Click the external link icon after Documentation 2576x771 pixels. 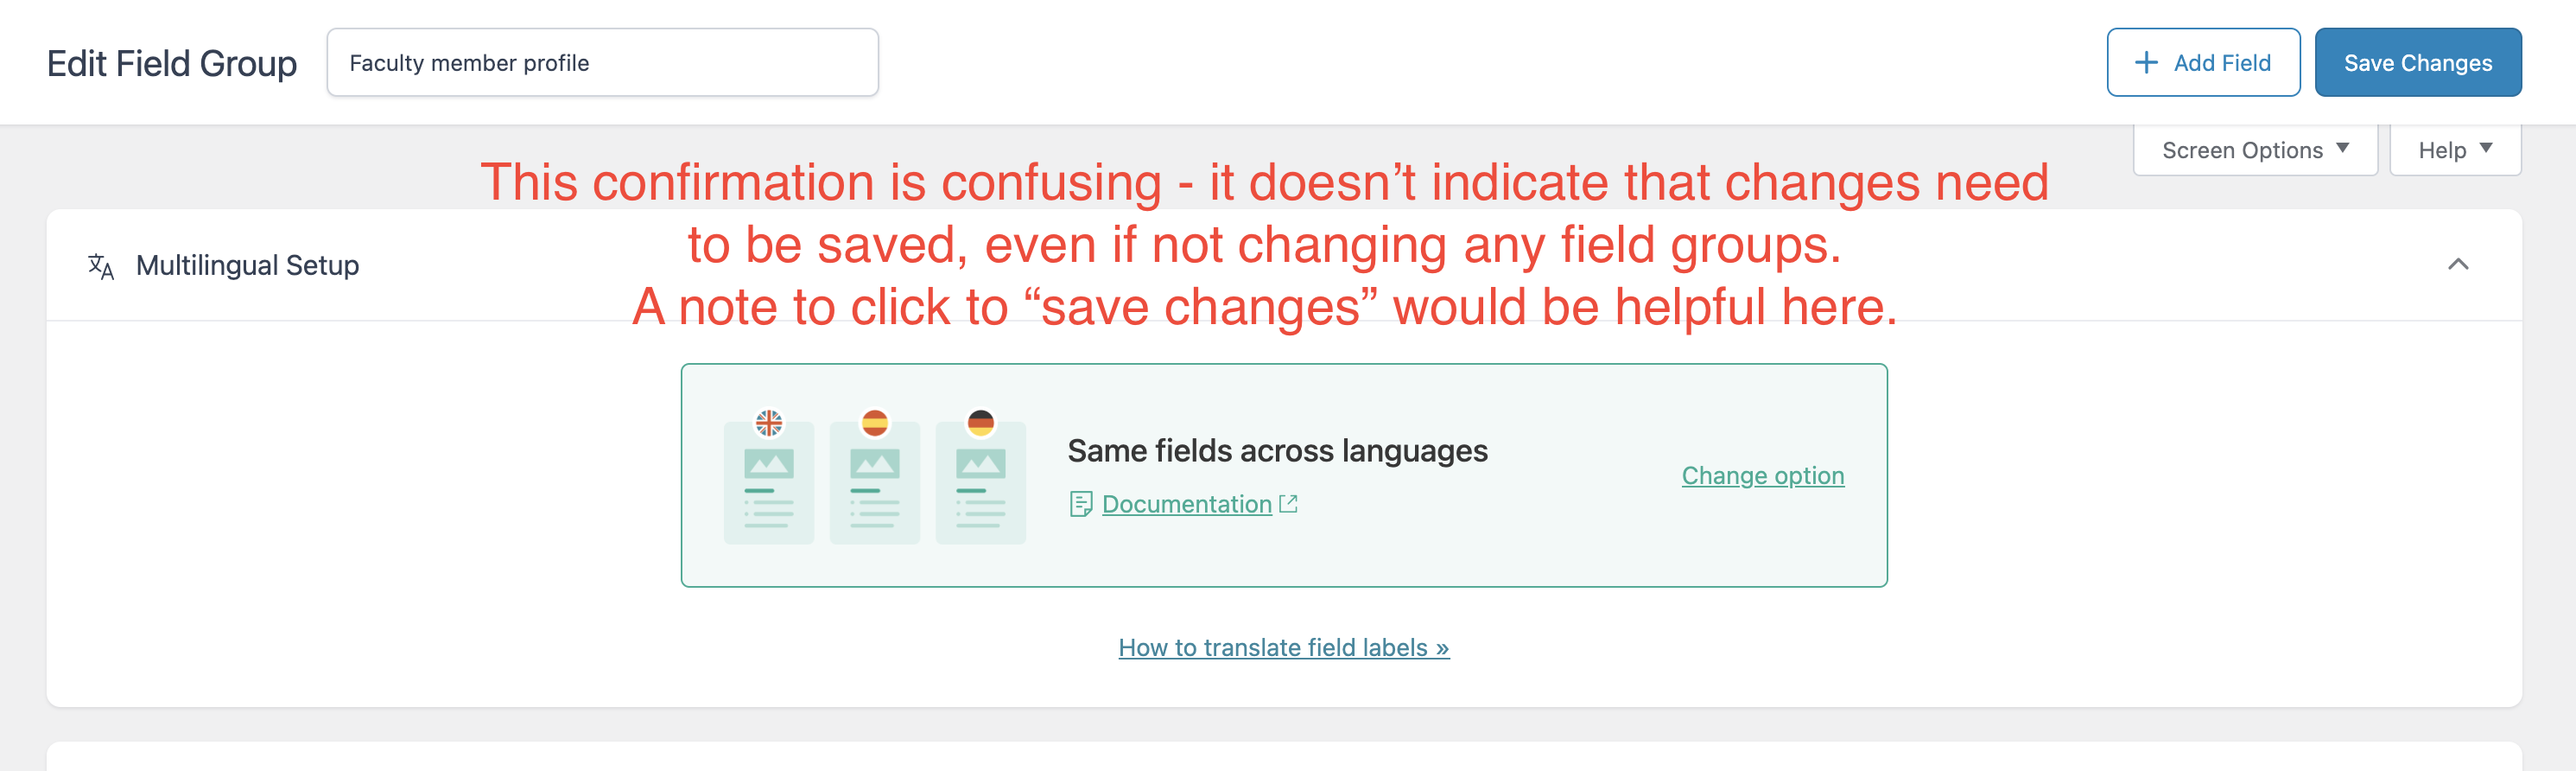(1289, 504)
